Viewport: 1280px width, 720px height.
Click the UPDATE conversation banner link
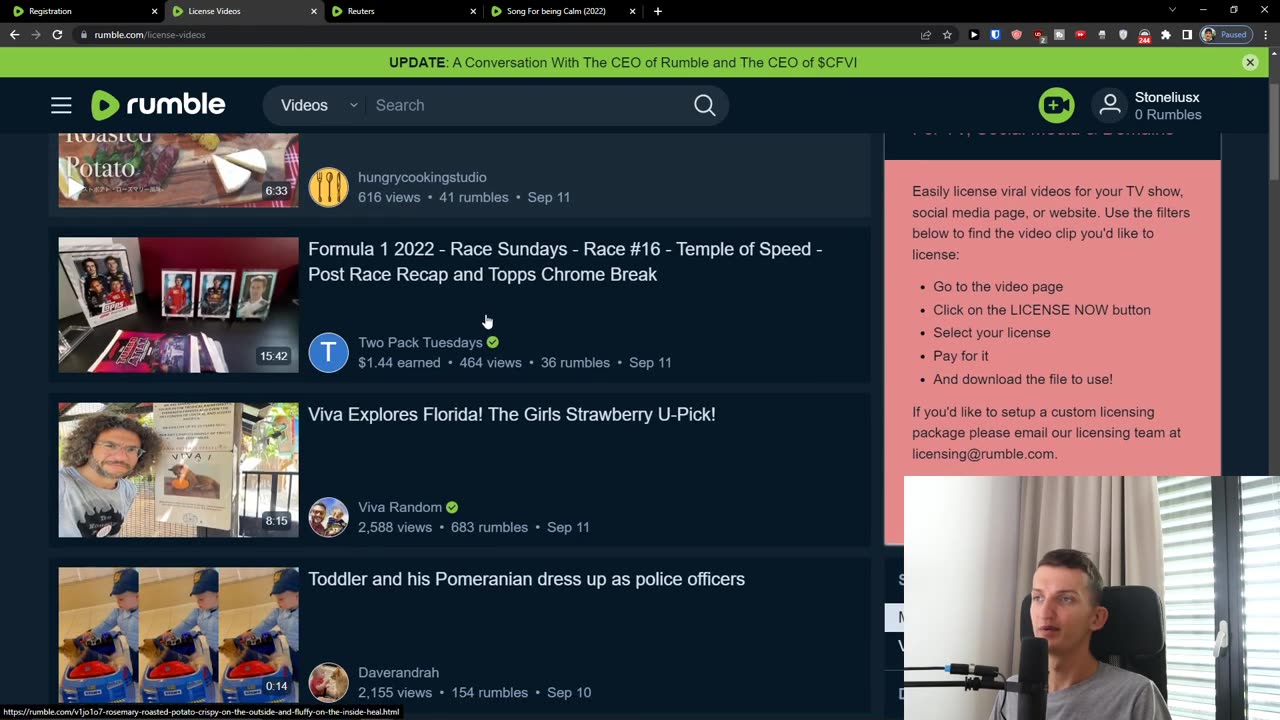coord(623,62)
